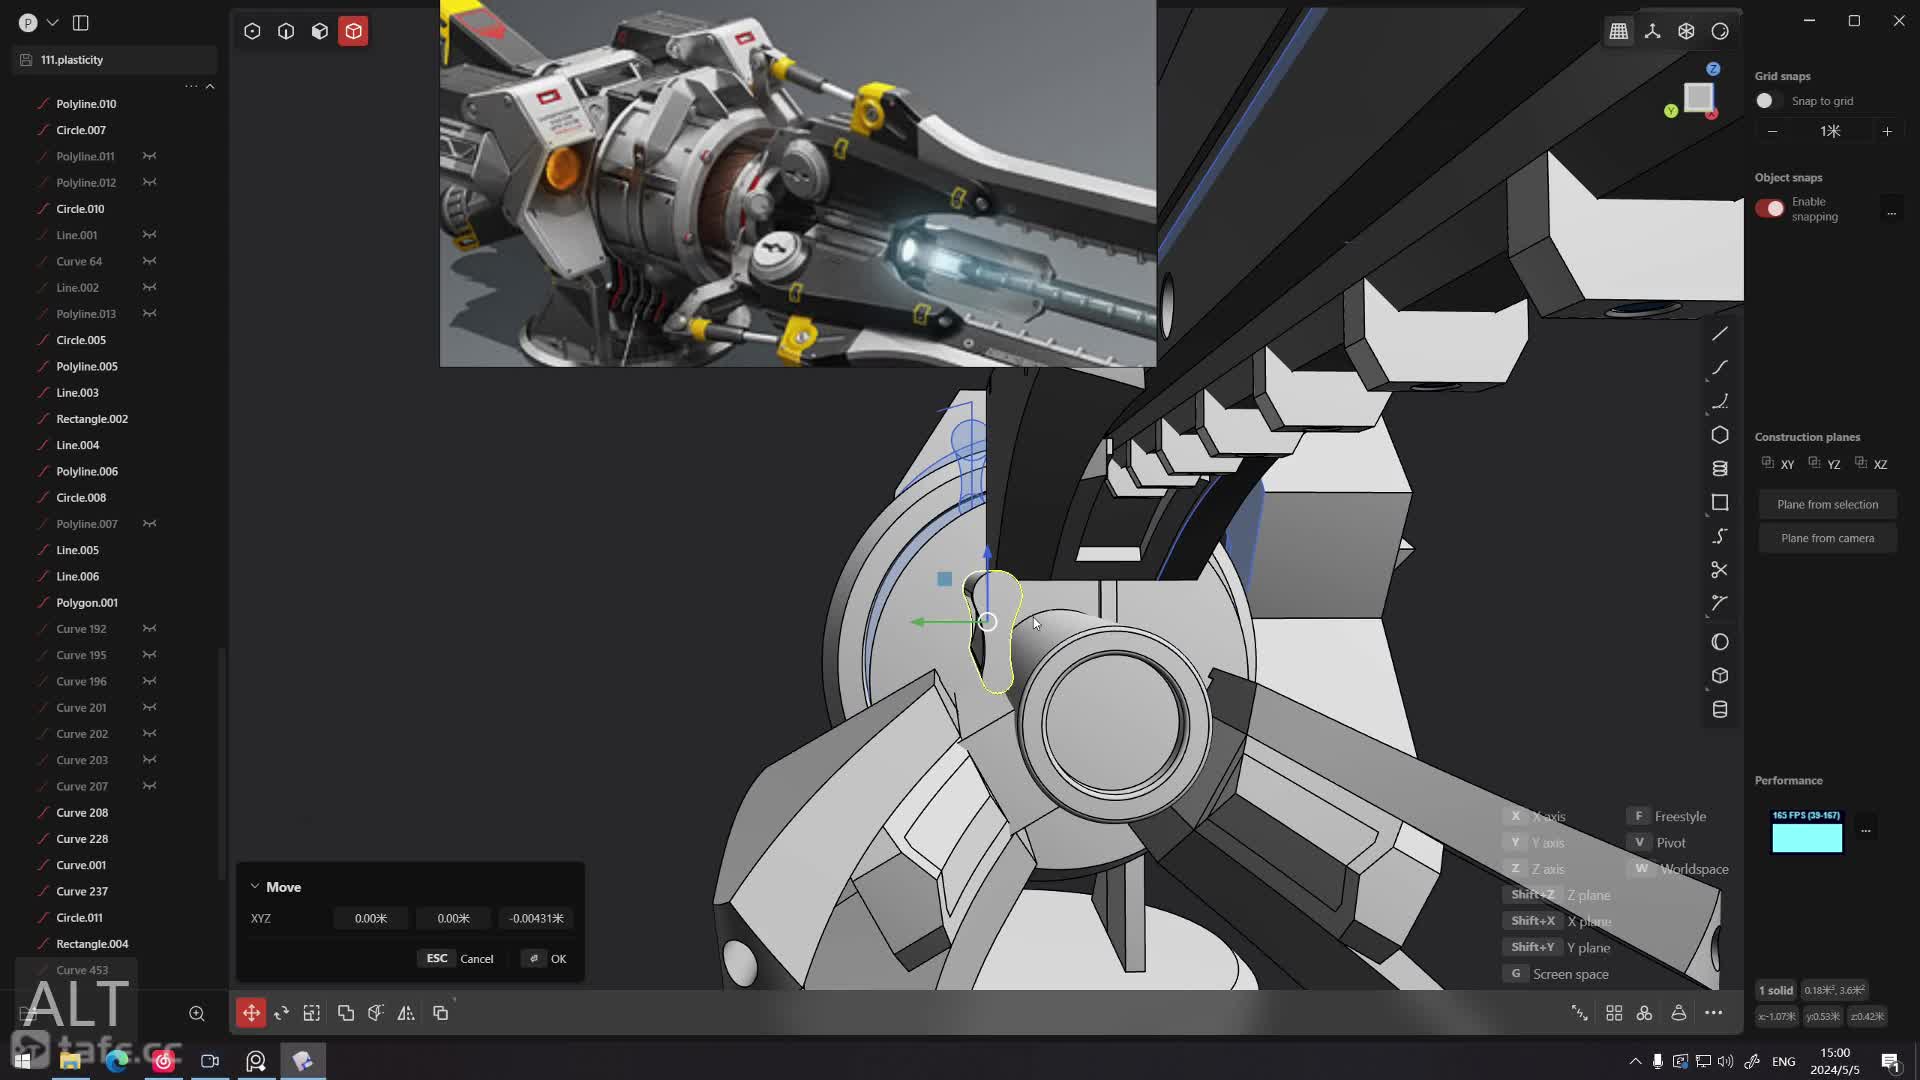The width and height of the screenshot is (1920, 1080).
Task: Toggle the viewport grid icon
Action: tap(1619, 31)
